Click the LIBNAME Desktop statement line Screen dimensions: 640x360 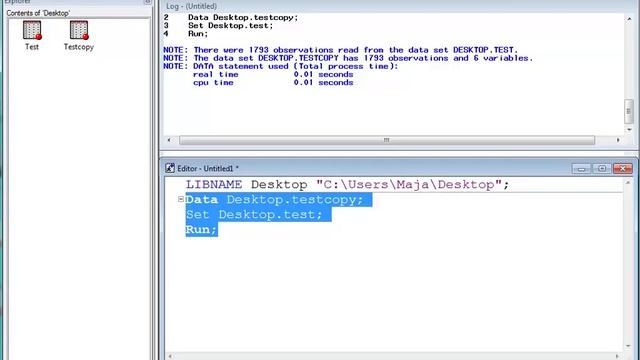coord(347,184)
